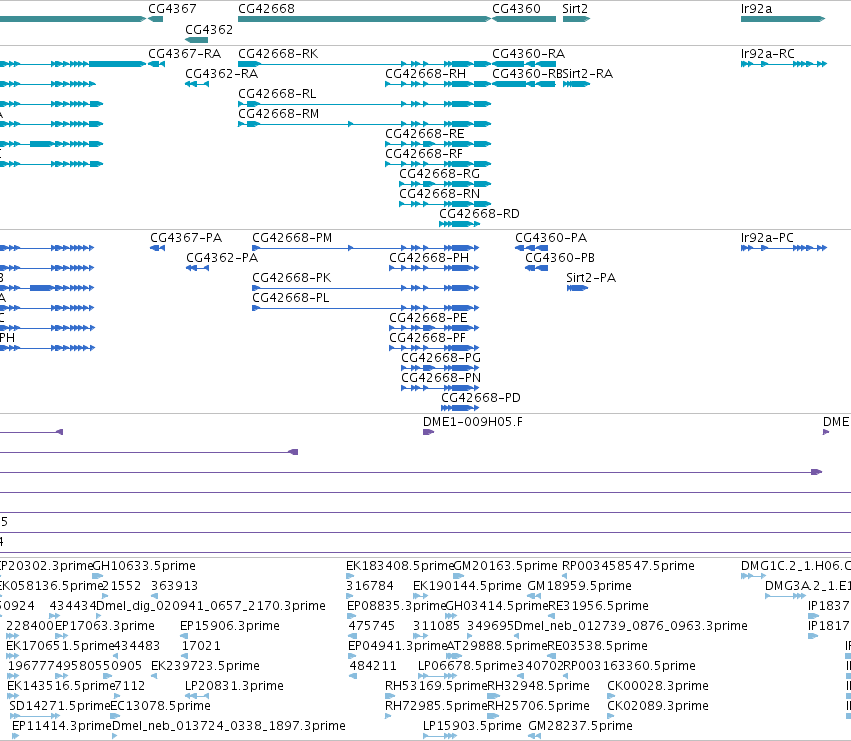851x741 pixels.
Task: Select the CG42668-PL protein label
Action: pos(290,298)
